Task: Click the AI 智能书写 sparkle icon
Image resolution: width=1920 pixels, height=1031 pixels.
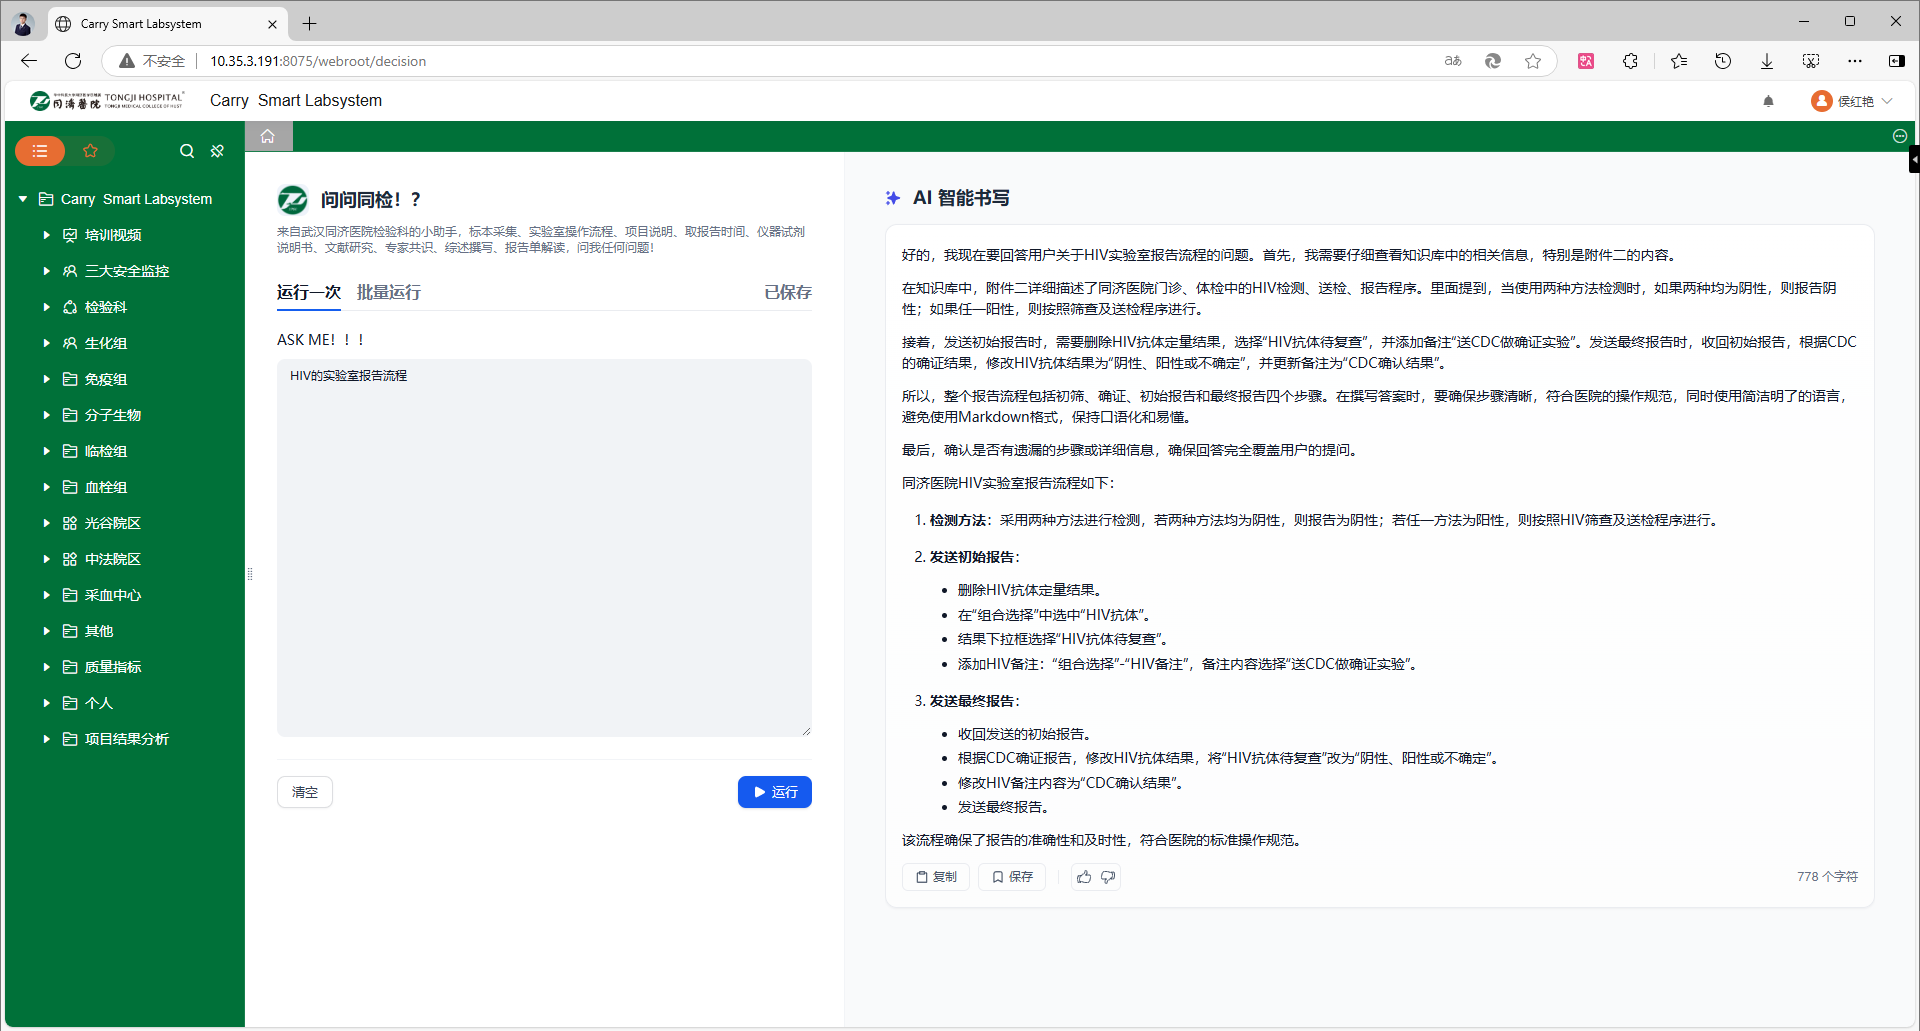Action: (892, 198)
